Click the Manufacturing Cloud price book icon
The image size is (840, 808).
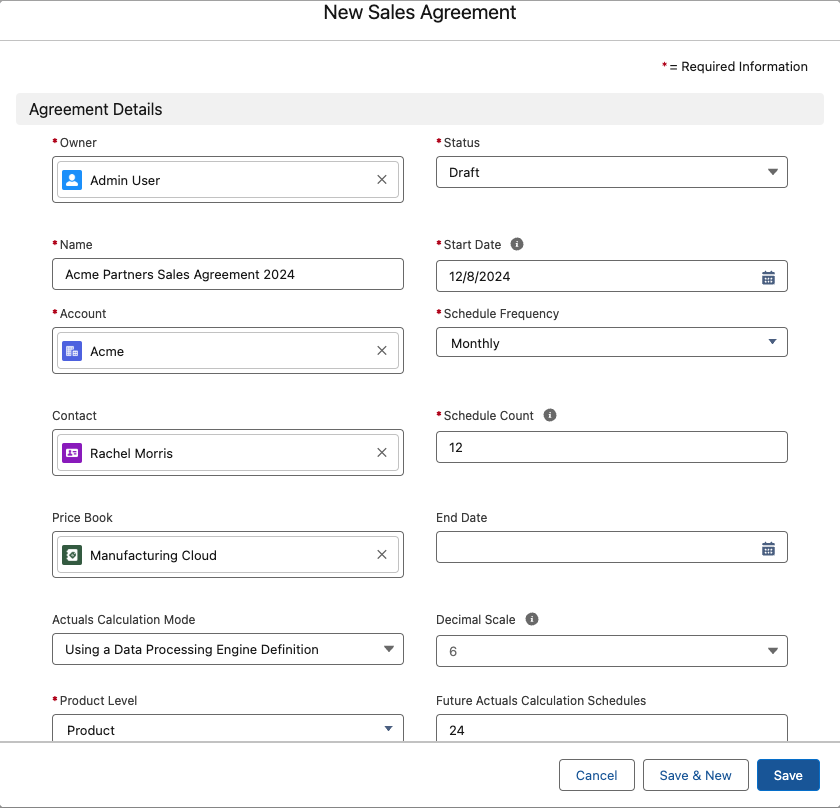pos(72,555)
